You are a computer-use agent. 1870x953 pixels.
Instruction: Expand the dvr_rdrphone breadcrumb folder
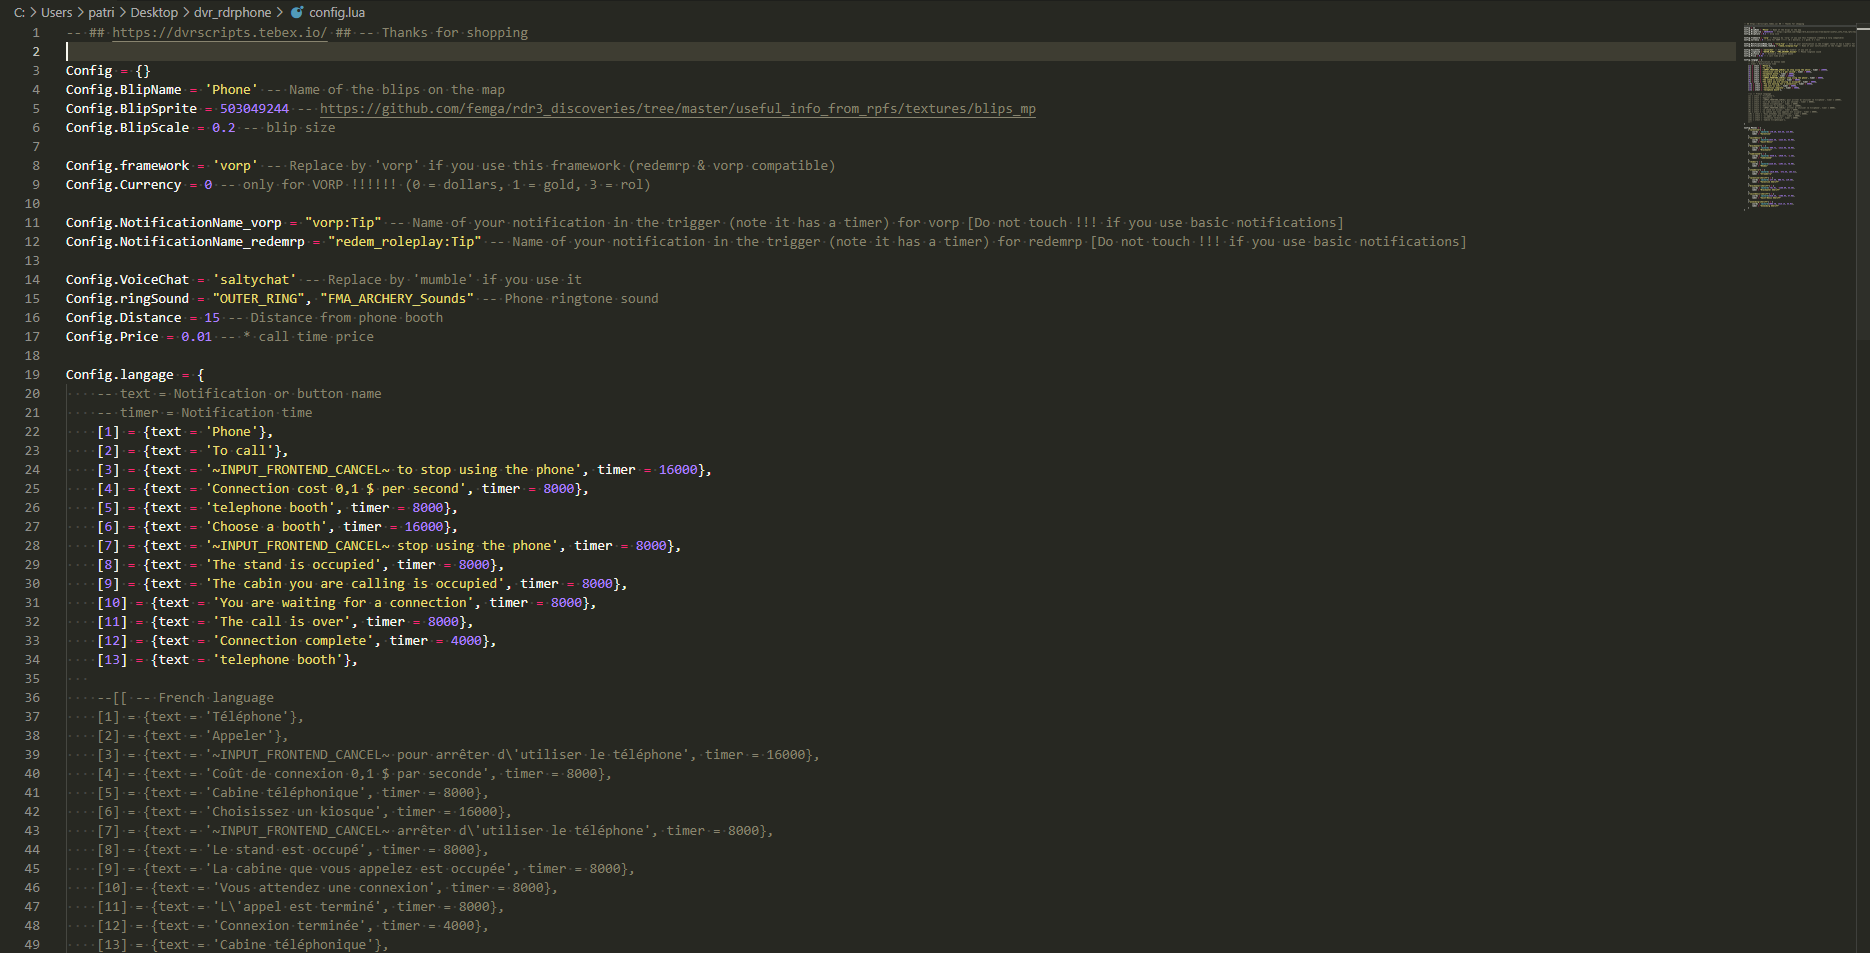tap(232, 13)
